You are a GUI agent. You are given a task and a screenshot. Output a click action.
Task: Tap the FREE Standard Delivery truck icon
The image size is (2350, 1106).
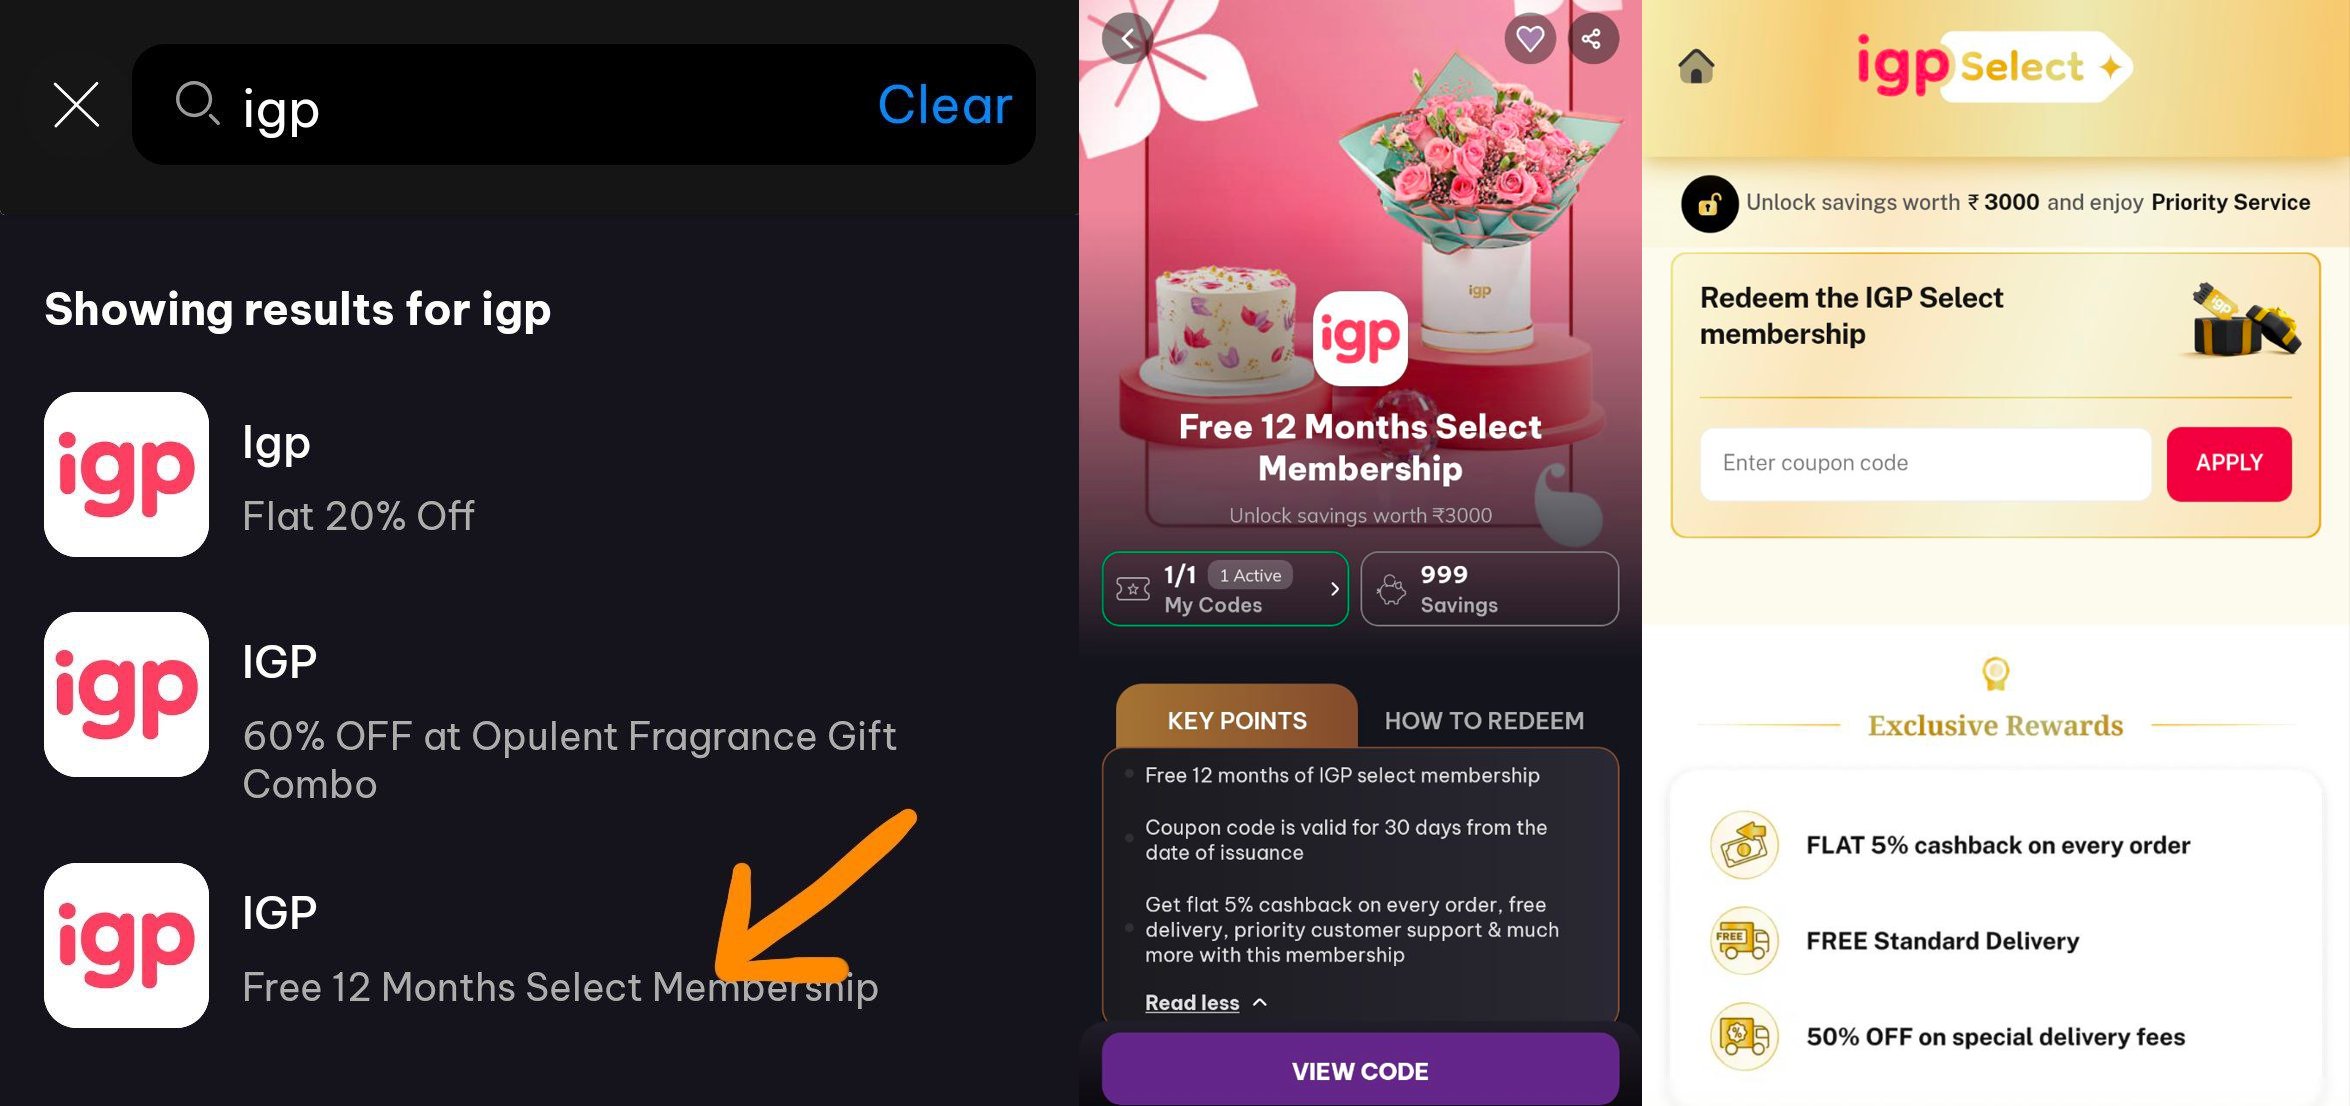coord(1744,941)
